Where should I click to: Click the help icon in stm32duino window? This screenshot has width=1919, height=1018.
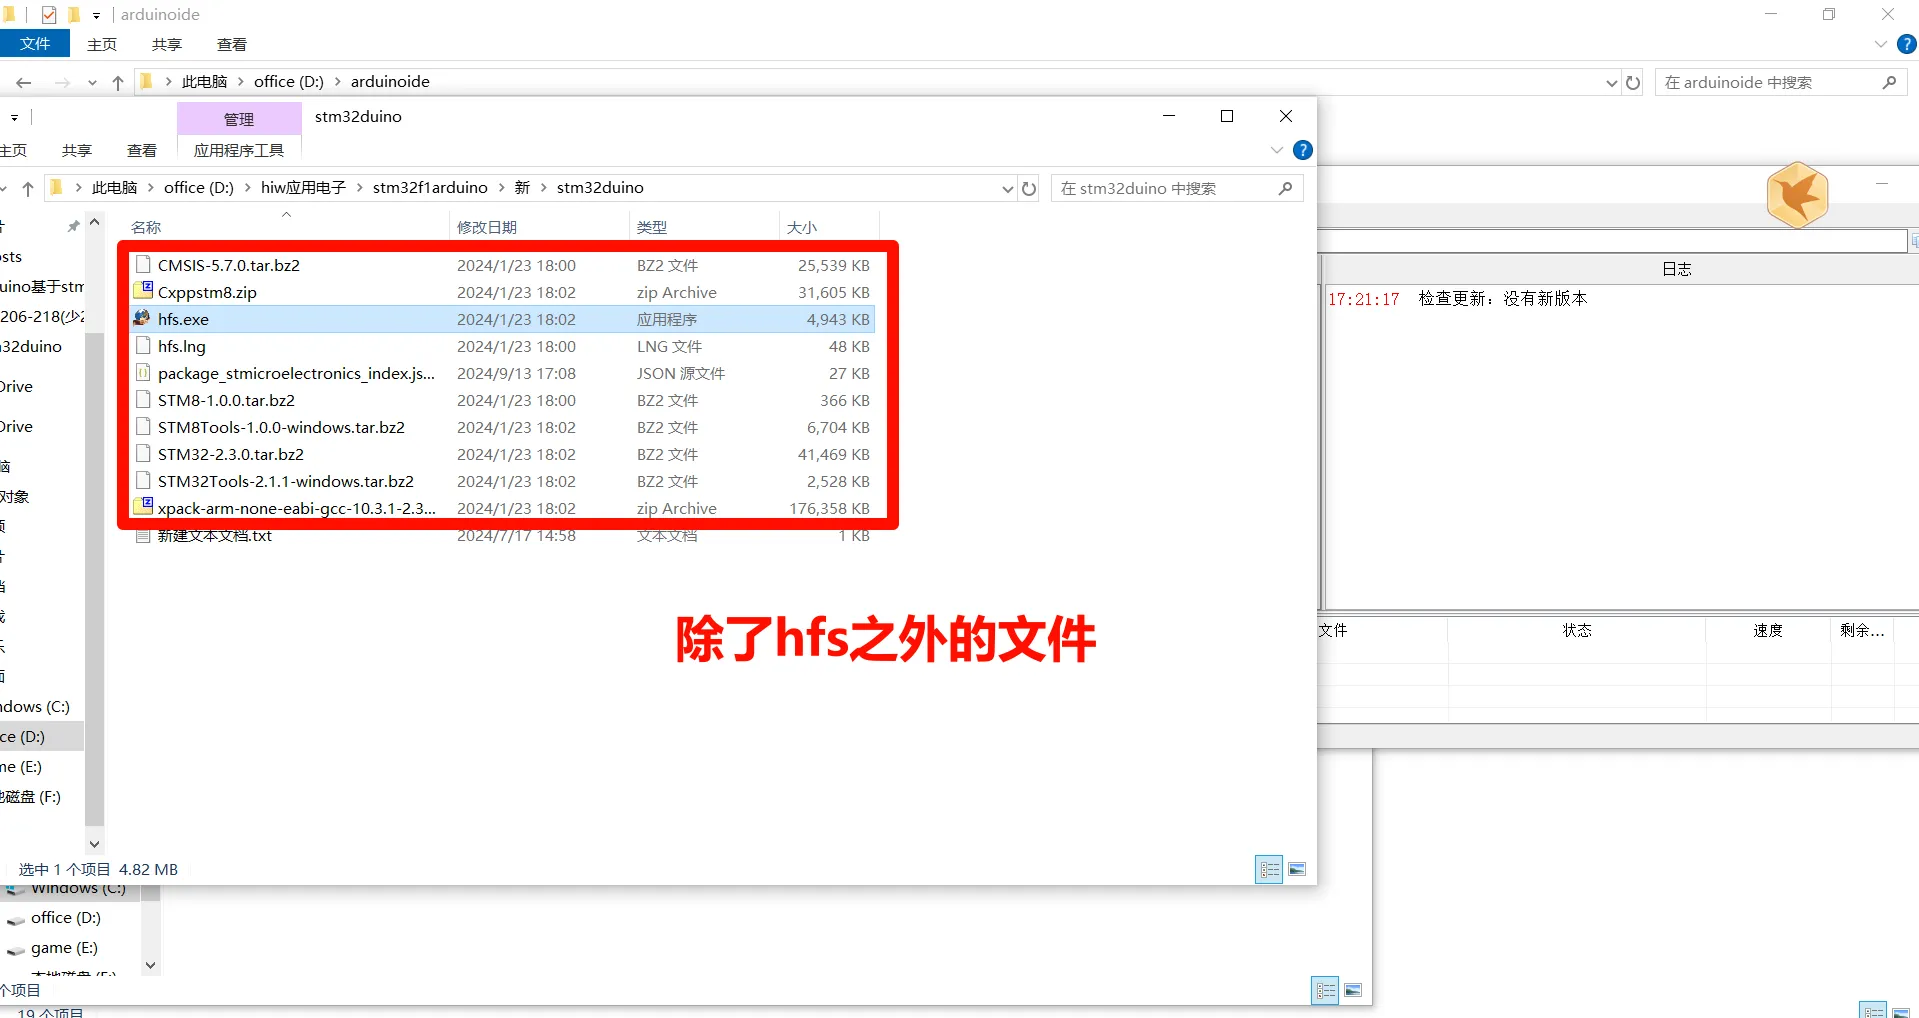pyautogui.click(x=1302, y=150)
